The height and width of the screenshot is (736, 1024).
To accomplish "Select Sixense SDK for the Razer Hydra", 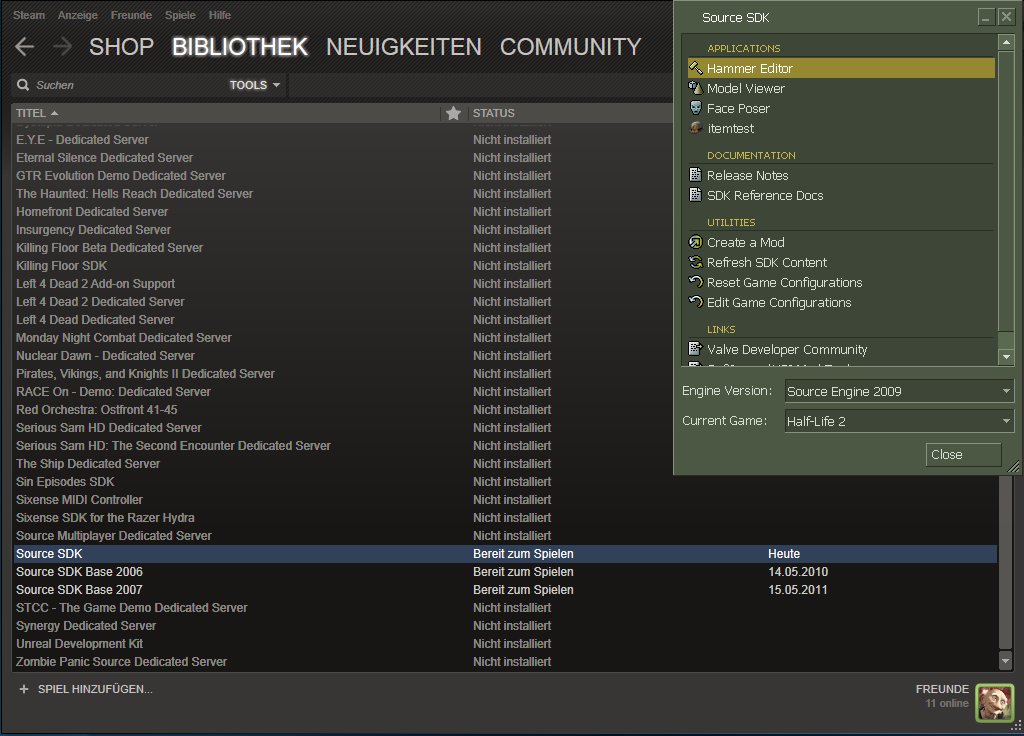I will point(105,517).
